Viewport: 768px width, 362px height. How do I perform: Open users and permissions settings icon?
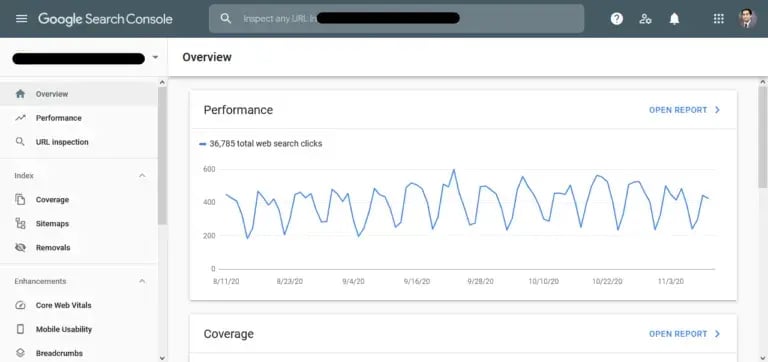tap(646, 19)
